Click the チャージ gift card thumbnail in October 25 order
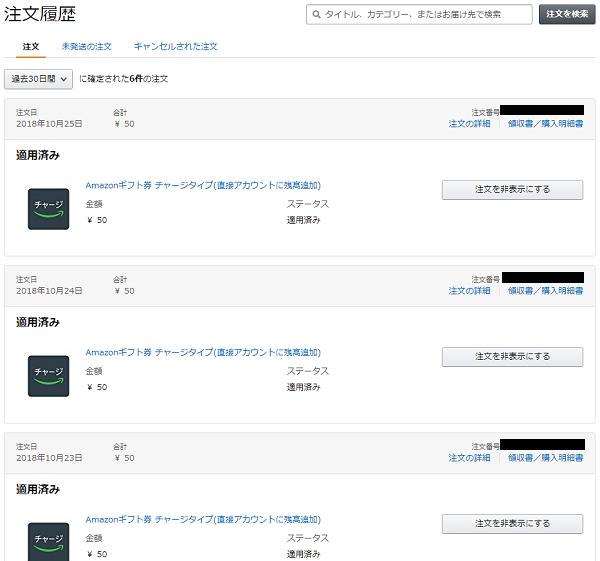This screenshot has height=561, width=600. [x=49, y=209]
